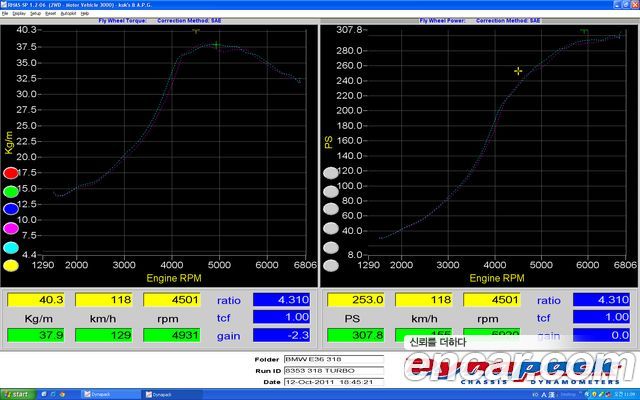Toggle the cyan run color circle

tap(11, 247)
